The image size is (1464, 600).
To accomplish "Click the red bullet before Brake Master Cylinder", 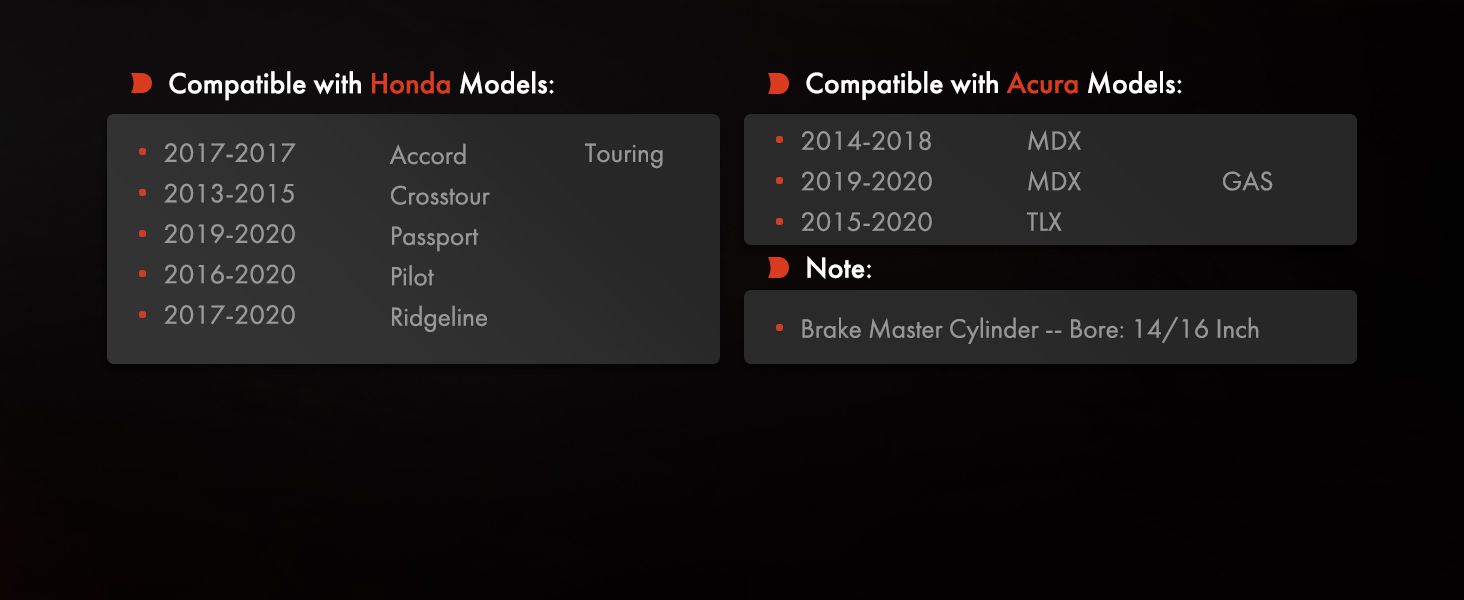I will [x=779, y=328].
